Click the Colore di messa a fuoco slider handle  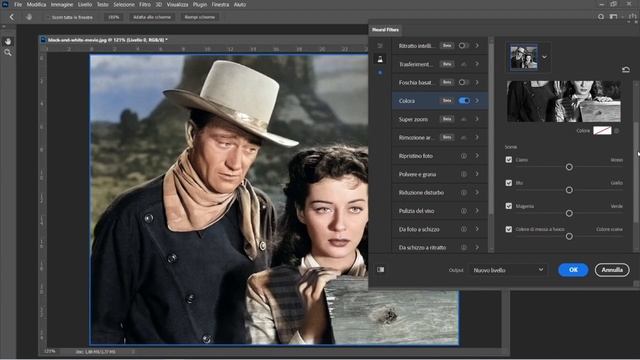[569, 236]
